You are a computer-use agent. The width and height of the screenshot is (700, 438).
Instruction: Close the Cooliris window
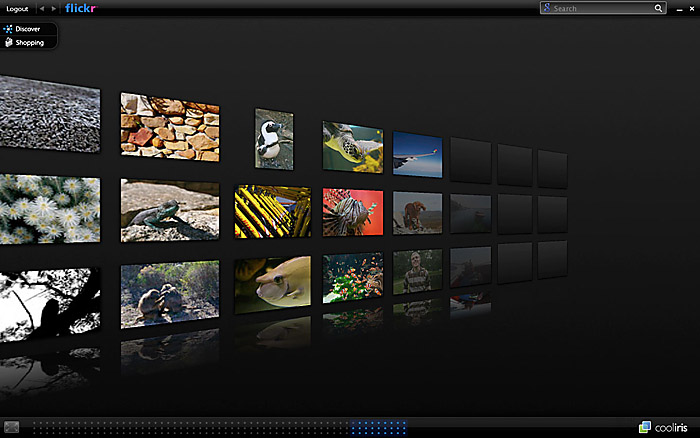click(x=692, y=8)
